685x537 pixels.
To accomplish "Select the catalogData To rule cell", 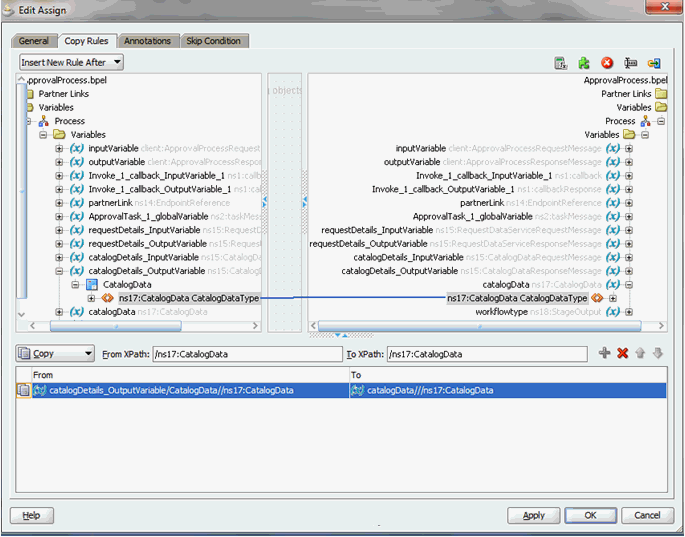I will coord(508,390).
